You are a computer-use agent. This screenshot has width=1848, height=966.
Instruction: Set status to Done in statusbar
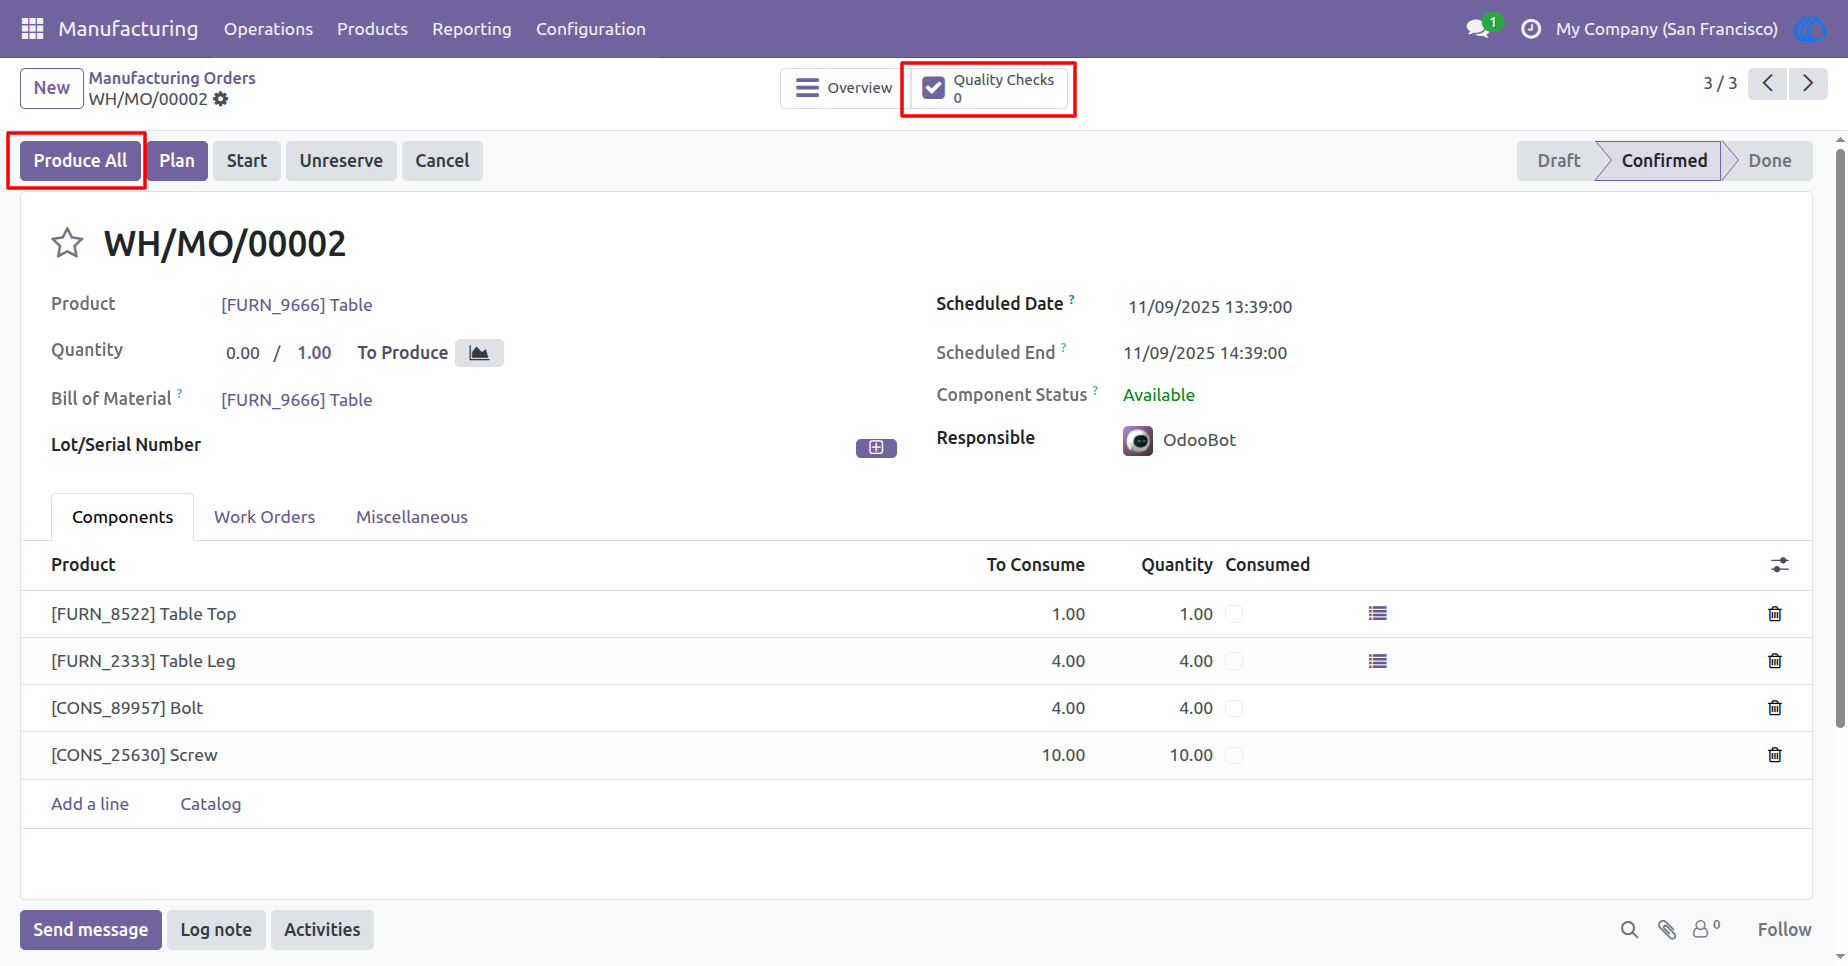tap(1769, 161)
